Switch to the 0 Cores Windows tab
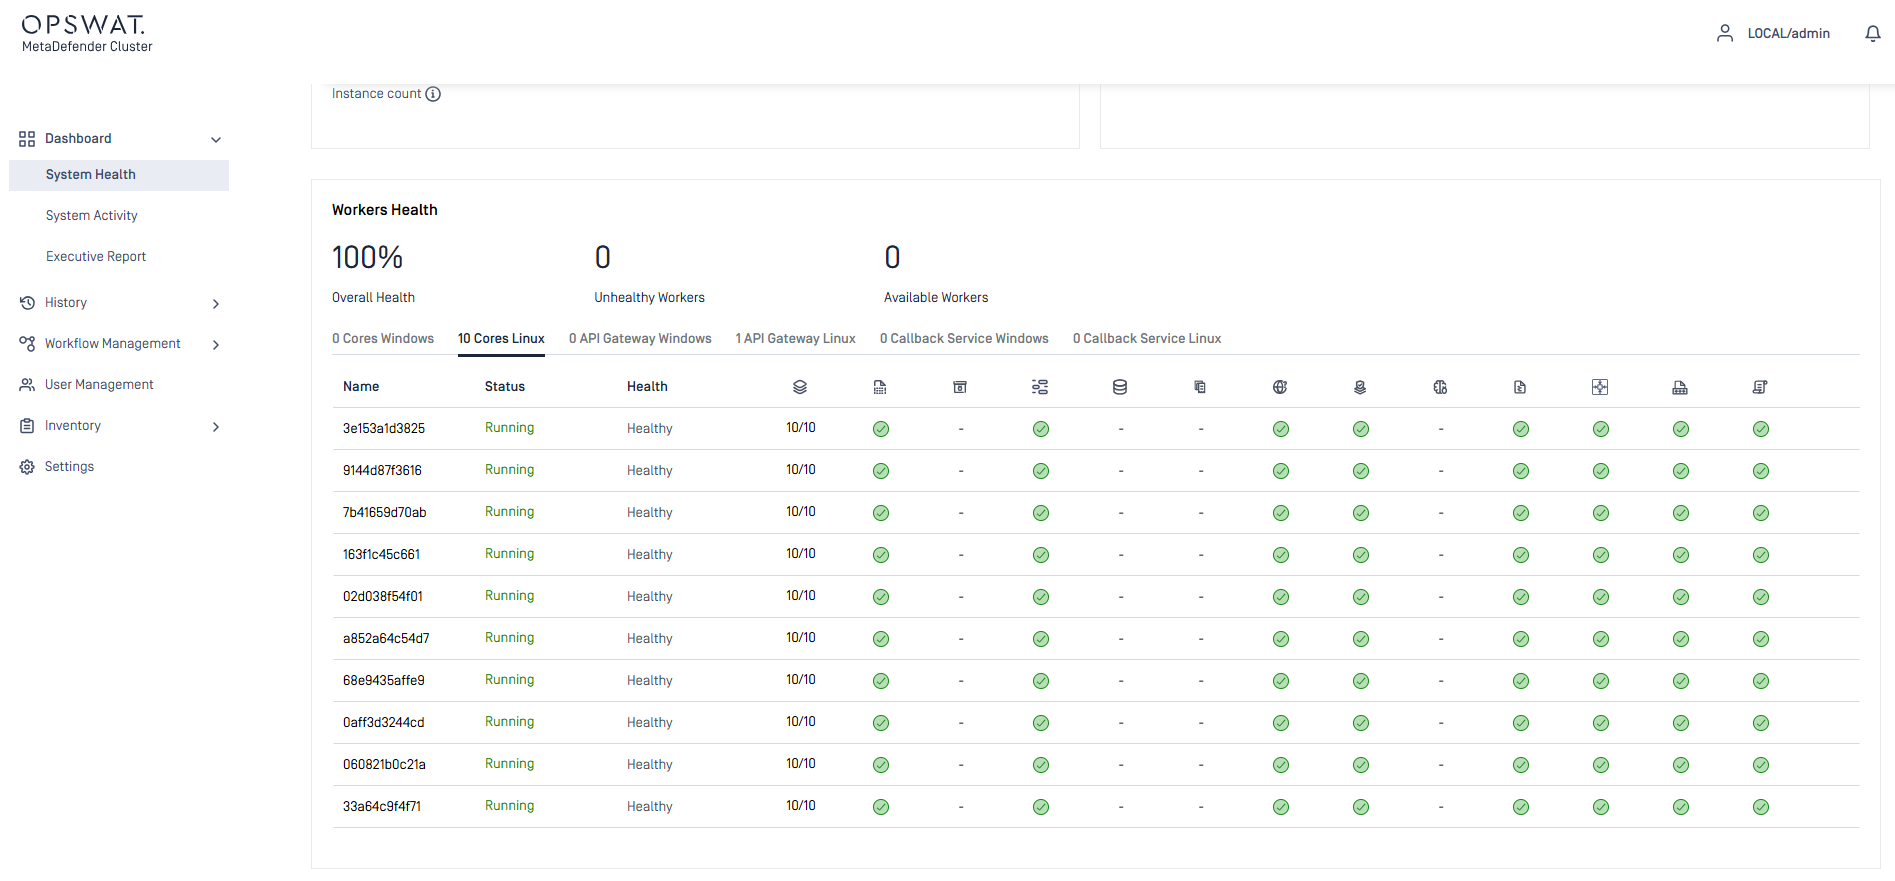Image resolution: width=1895 pixels, height=881 pixels. click(383, 339)
